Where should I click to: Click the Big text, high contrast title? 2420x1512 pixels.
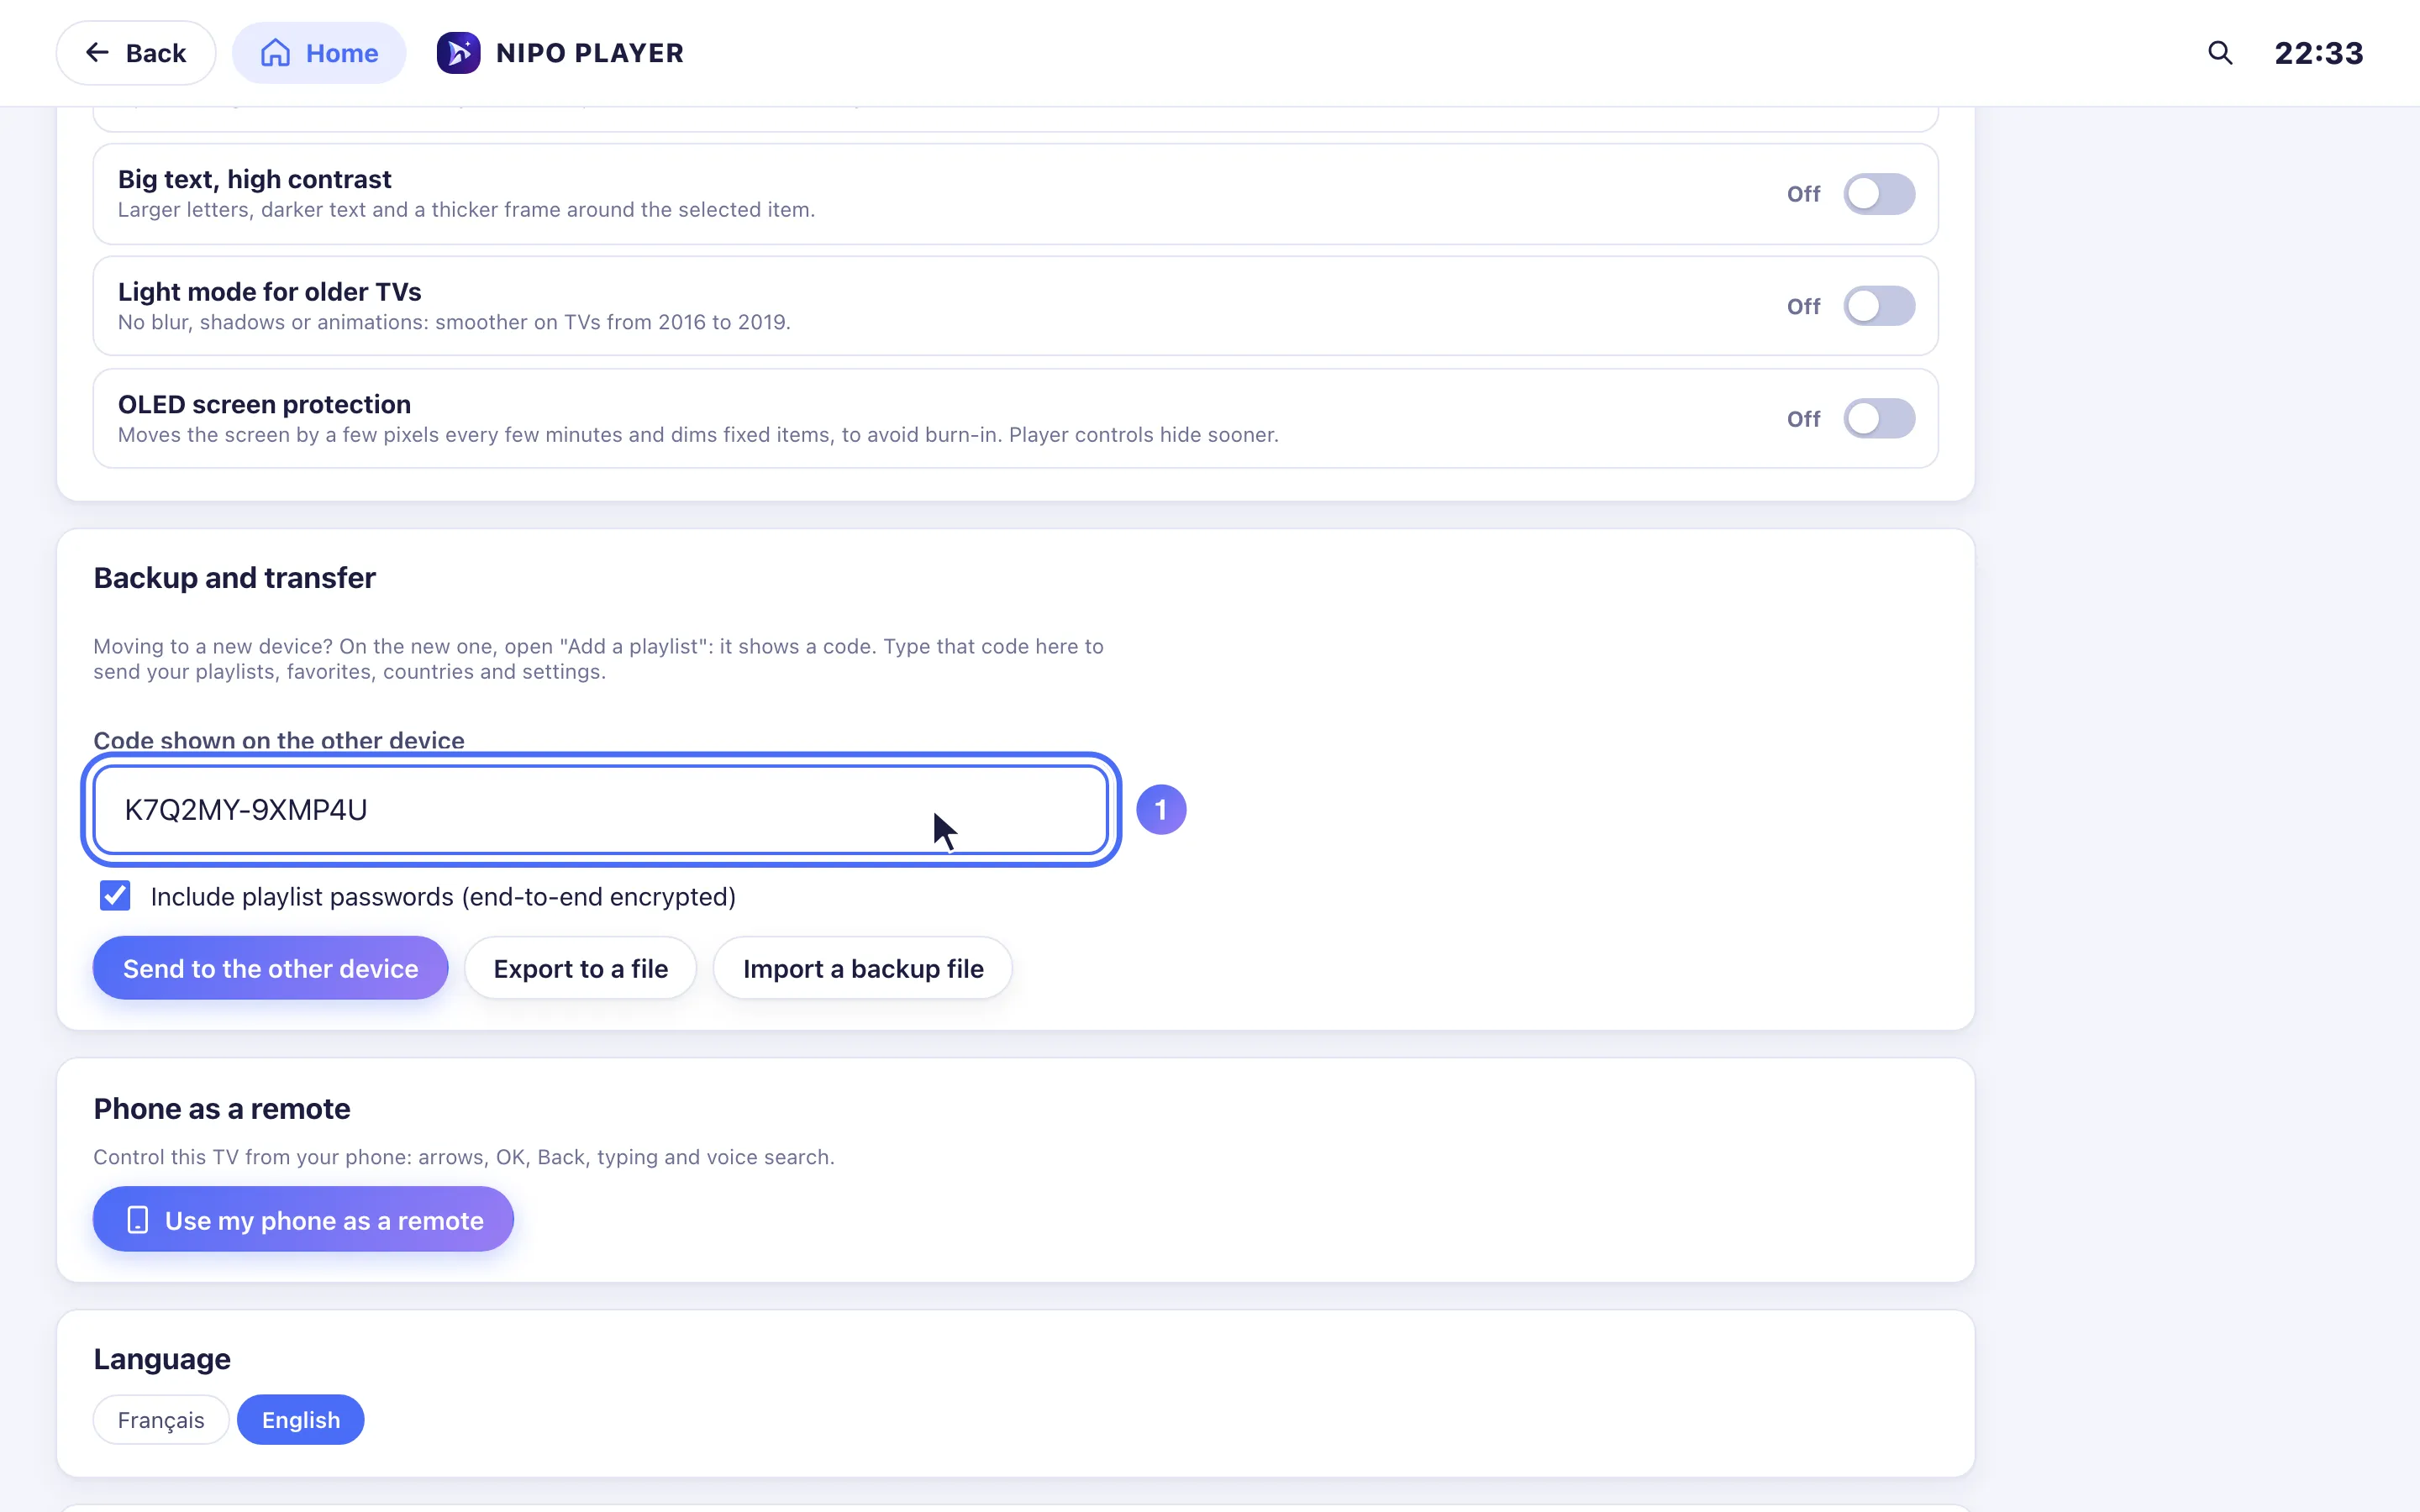[254, 179]
